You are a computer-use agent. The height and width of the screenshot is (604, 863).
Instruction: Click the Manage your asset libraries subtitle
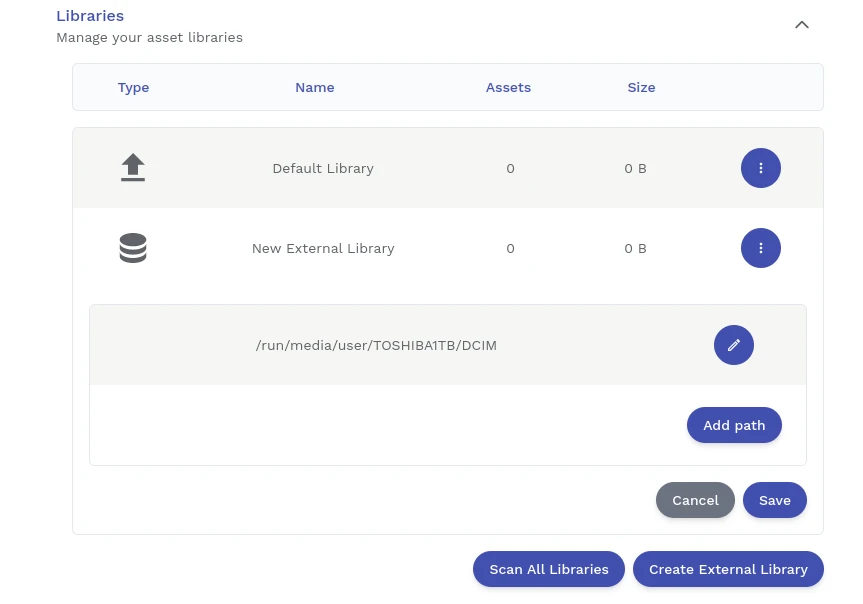(x=149, y=38)
